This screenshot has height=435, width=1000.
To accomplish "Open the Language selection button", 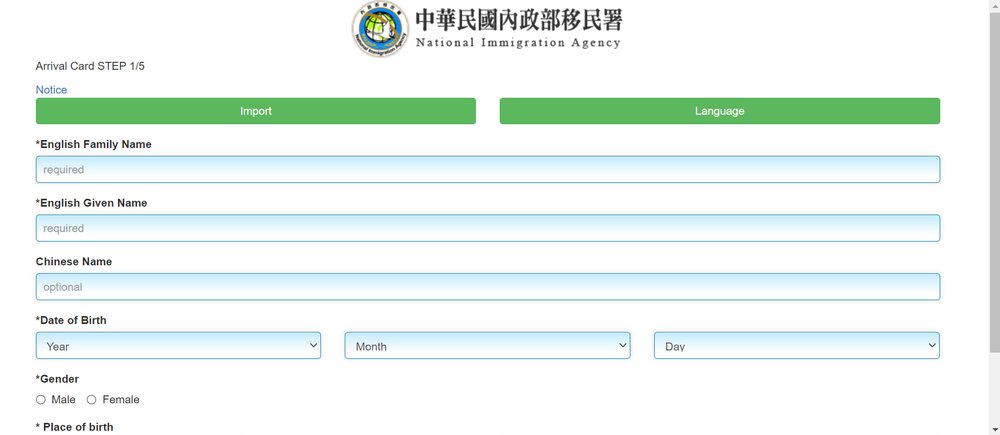I will [719, 111].
